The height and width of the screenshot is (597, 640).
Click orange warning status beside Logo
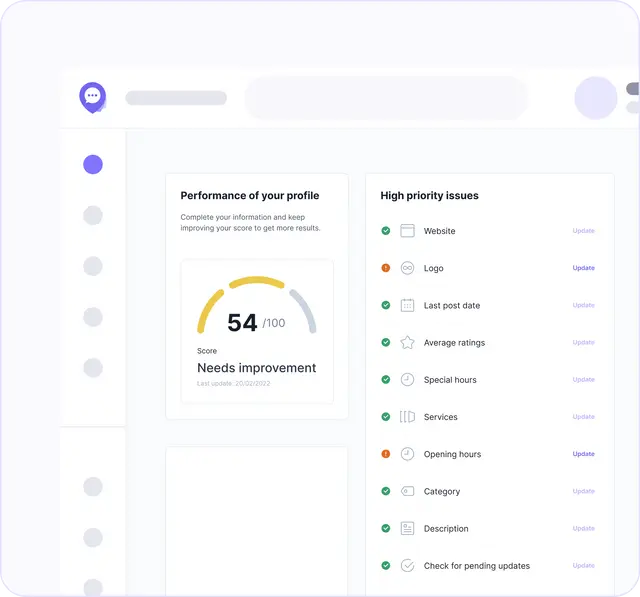pos(386,268)
